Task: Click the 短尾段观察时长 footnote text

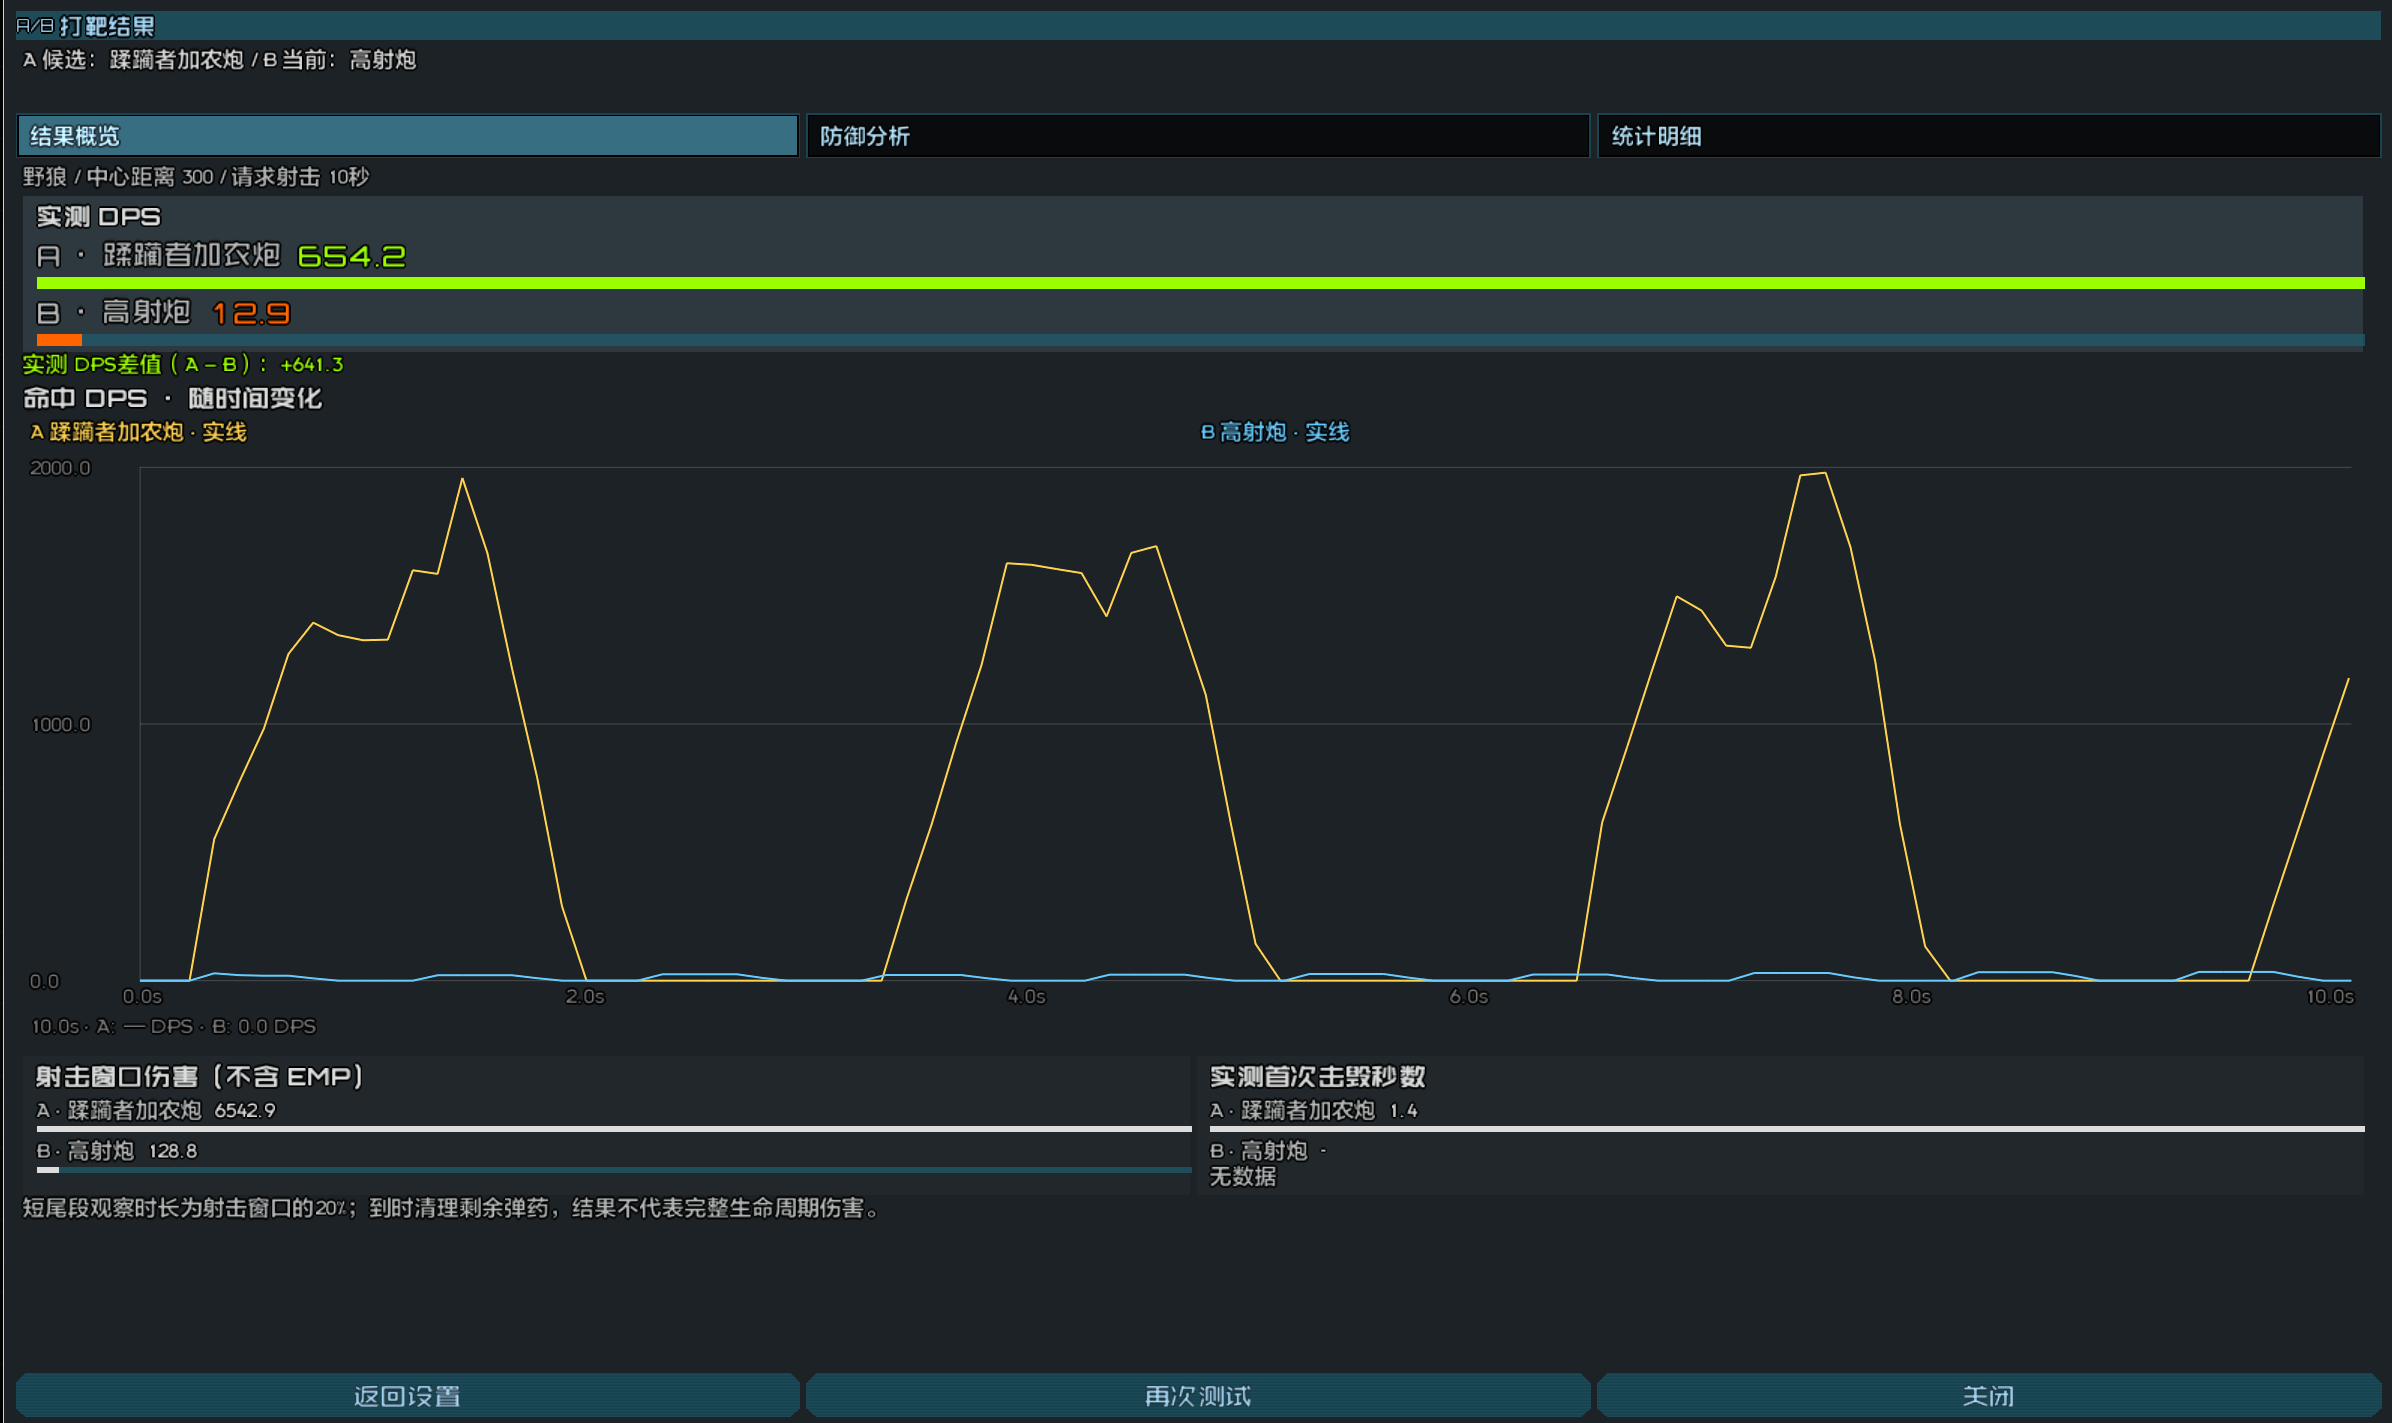Action: coord(452,1208)
